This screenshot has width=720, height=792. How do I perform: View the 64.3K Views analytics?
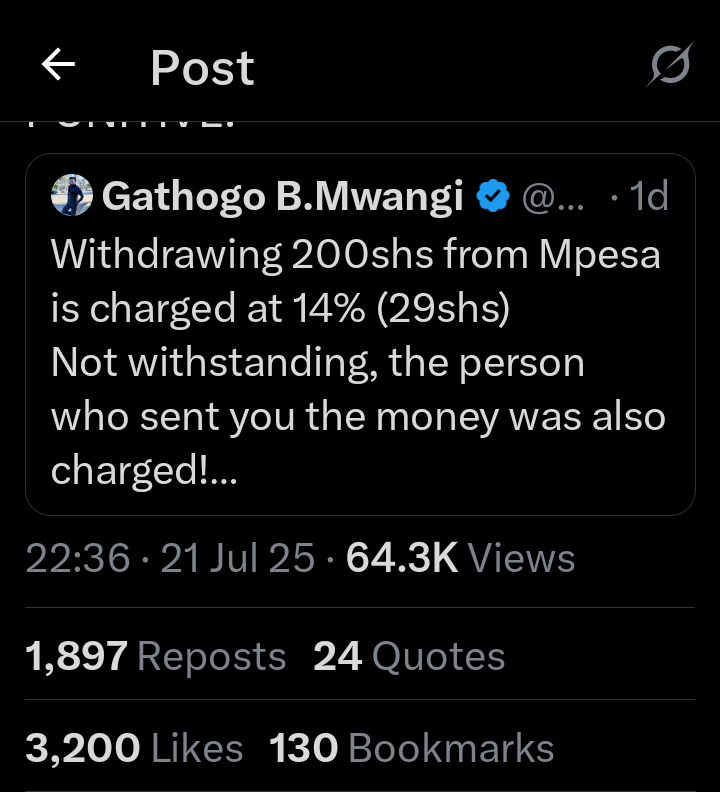tap(460, 559)
